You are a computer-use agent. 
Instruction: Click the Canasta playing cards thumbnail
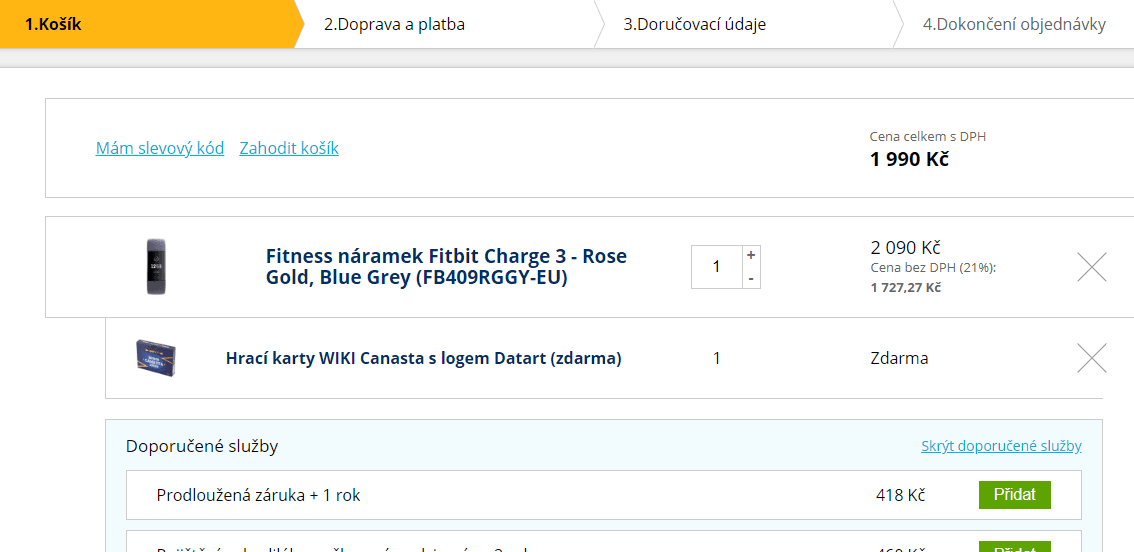click(156, 357)
